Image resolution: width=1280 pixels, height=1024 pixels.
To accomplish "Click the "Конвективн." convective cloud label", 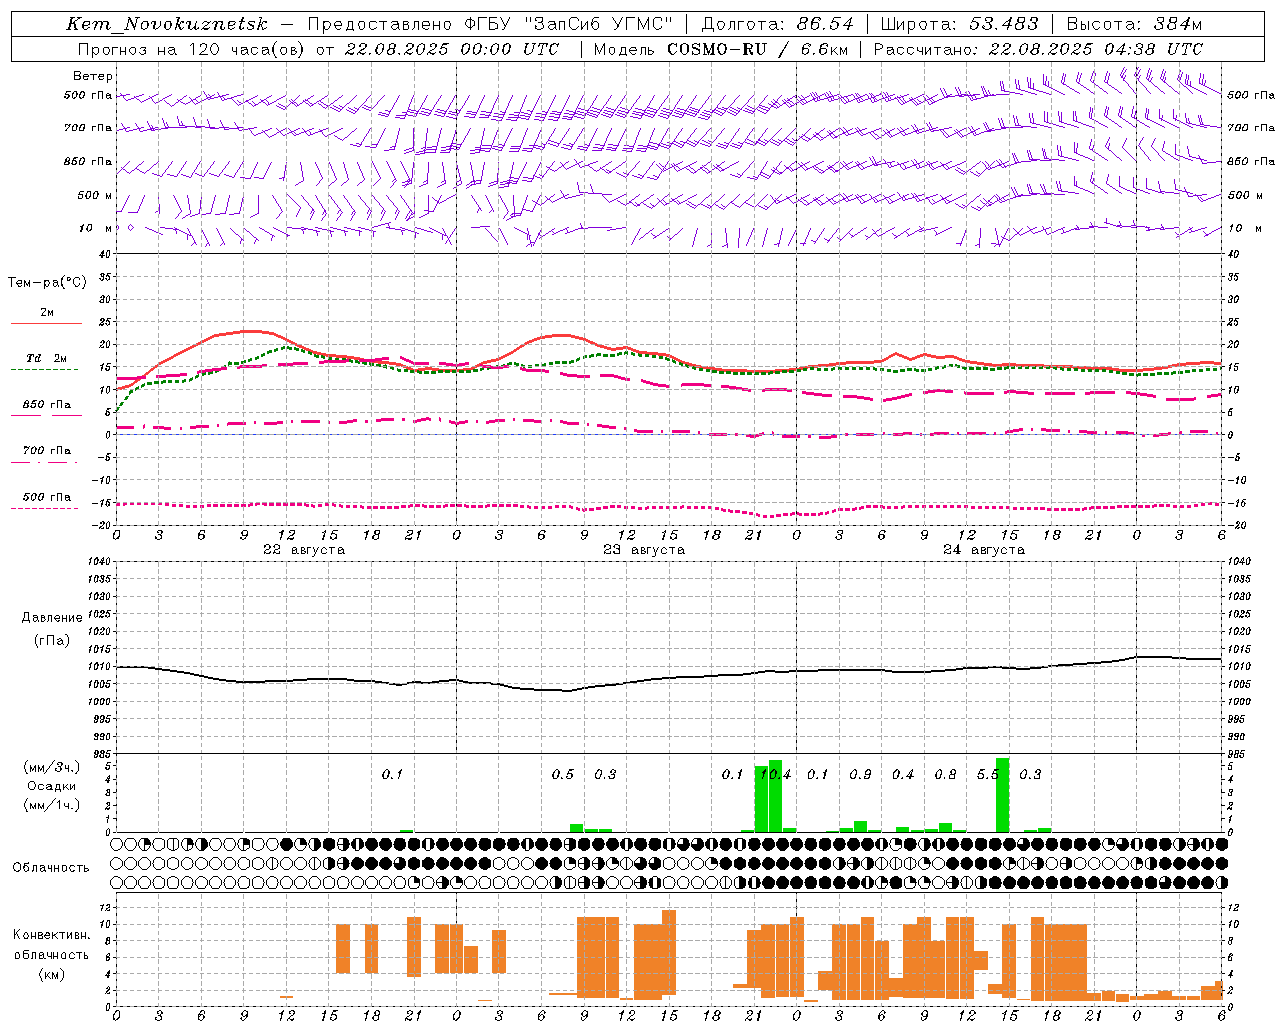I will pos(52,935).
